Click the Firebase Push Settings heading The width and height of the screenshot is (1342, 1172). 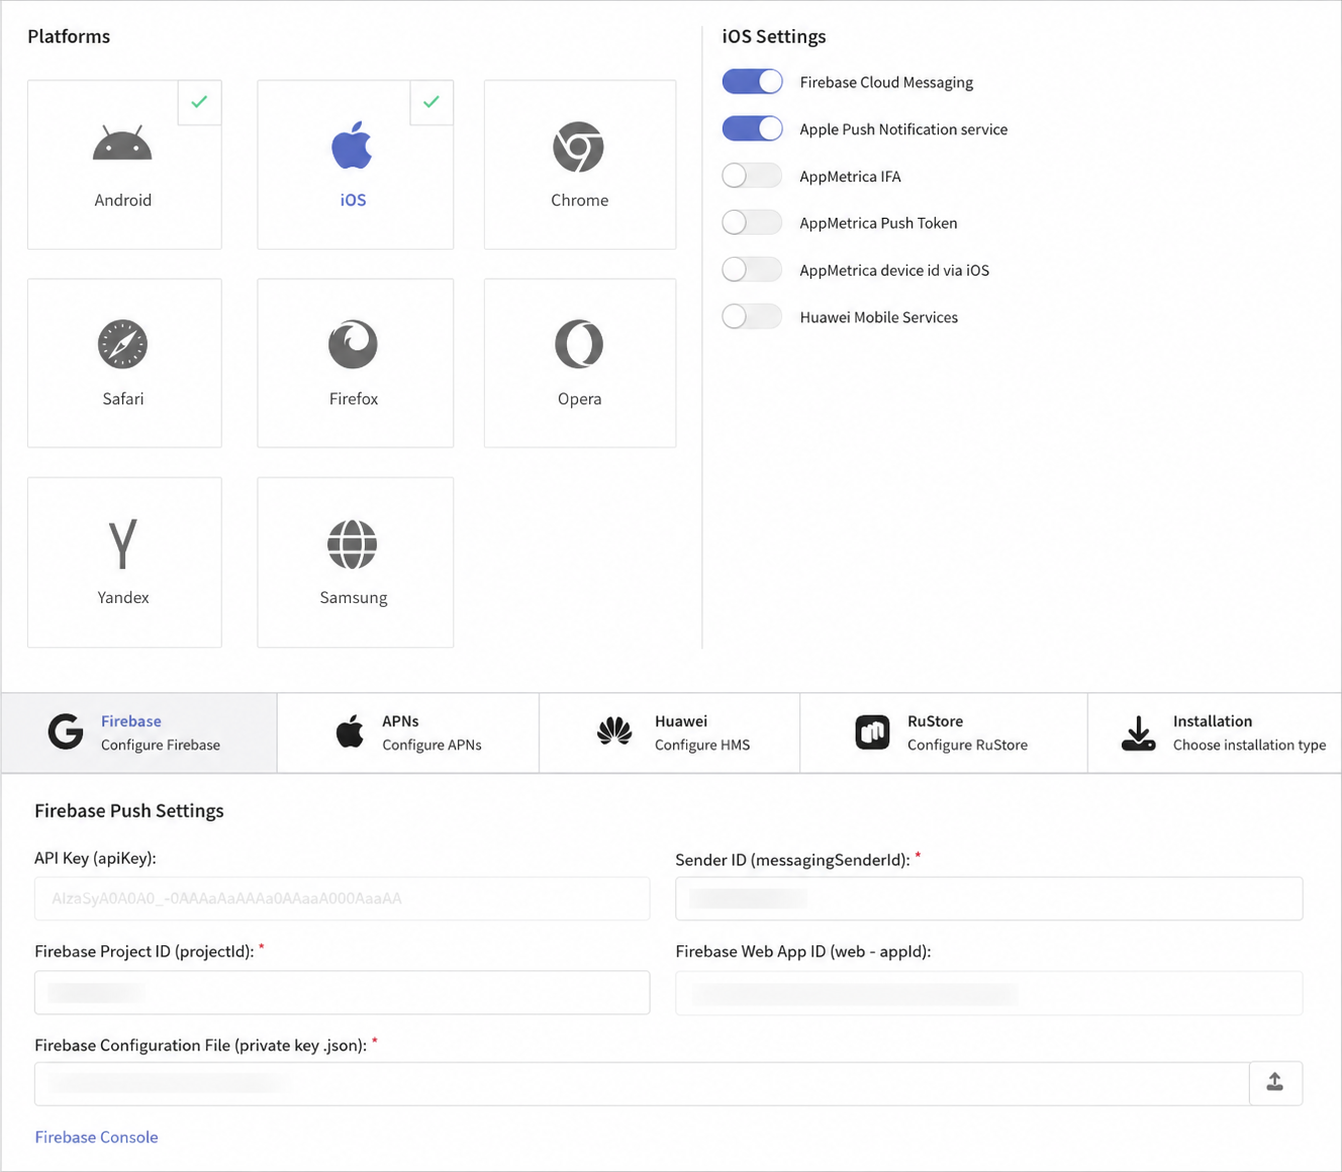129,811
